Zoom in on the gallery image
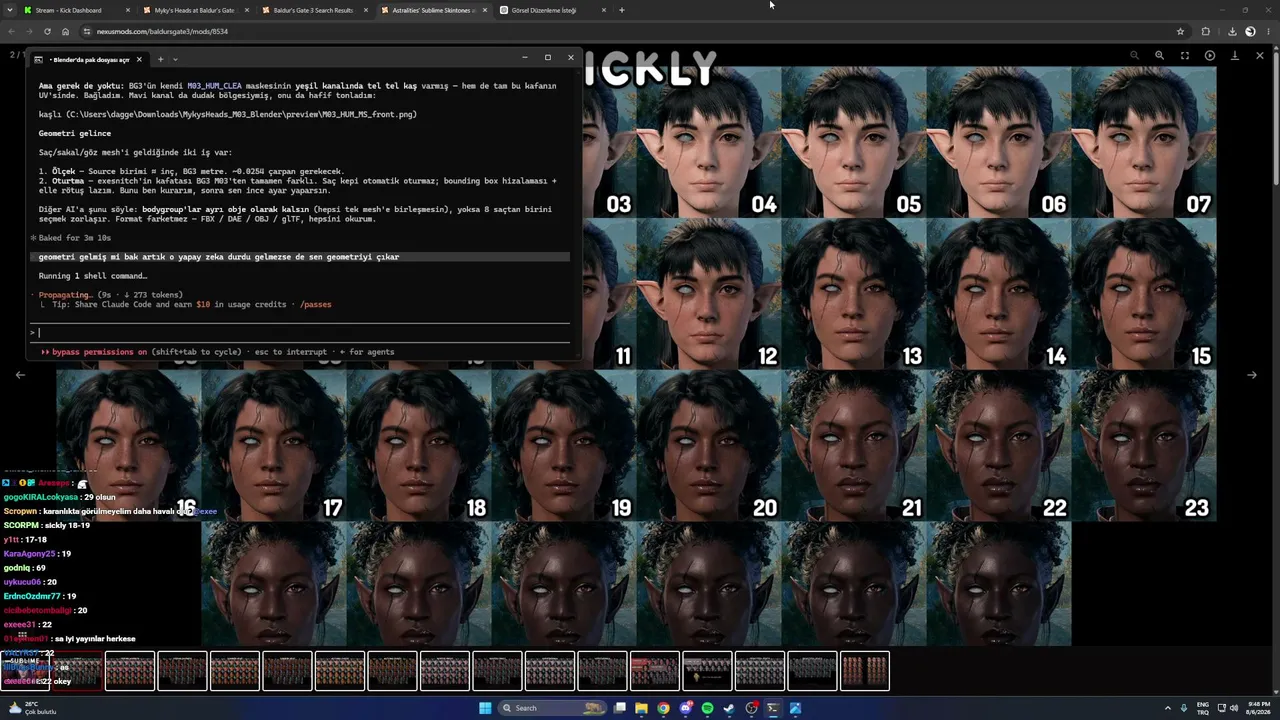 pyautogui.click(x=1159, y=56)
